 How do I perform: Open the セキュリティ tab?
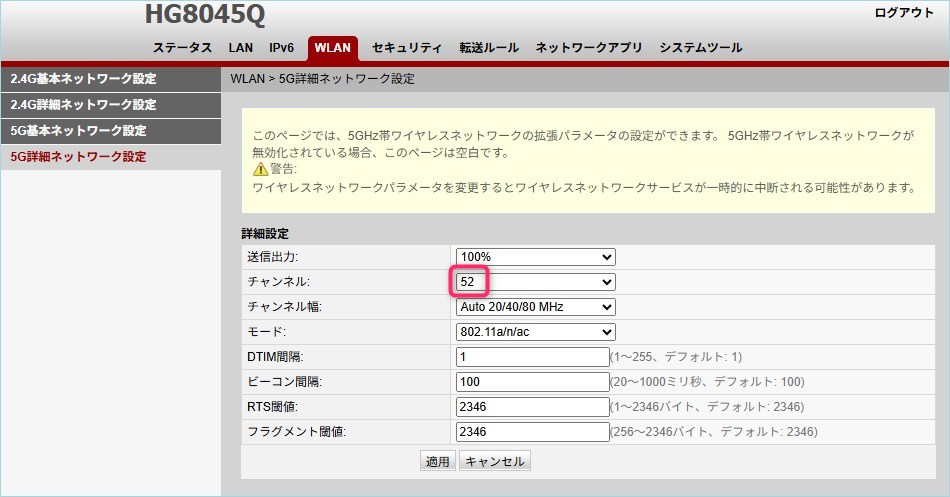[407, 48]
